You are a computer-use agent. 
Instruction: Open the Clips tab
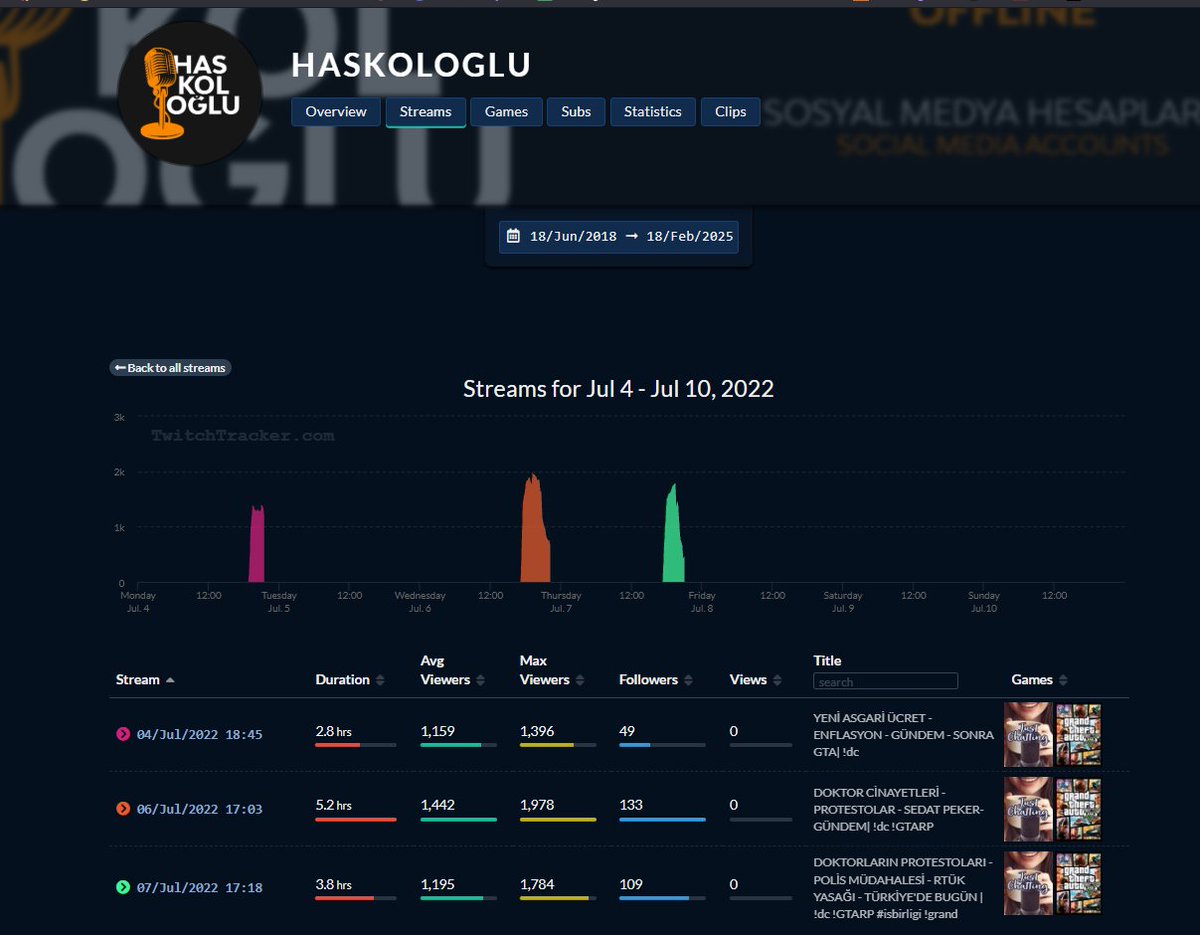pyautogui.click(x=731, y=112)
